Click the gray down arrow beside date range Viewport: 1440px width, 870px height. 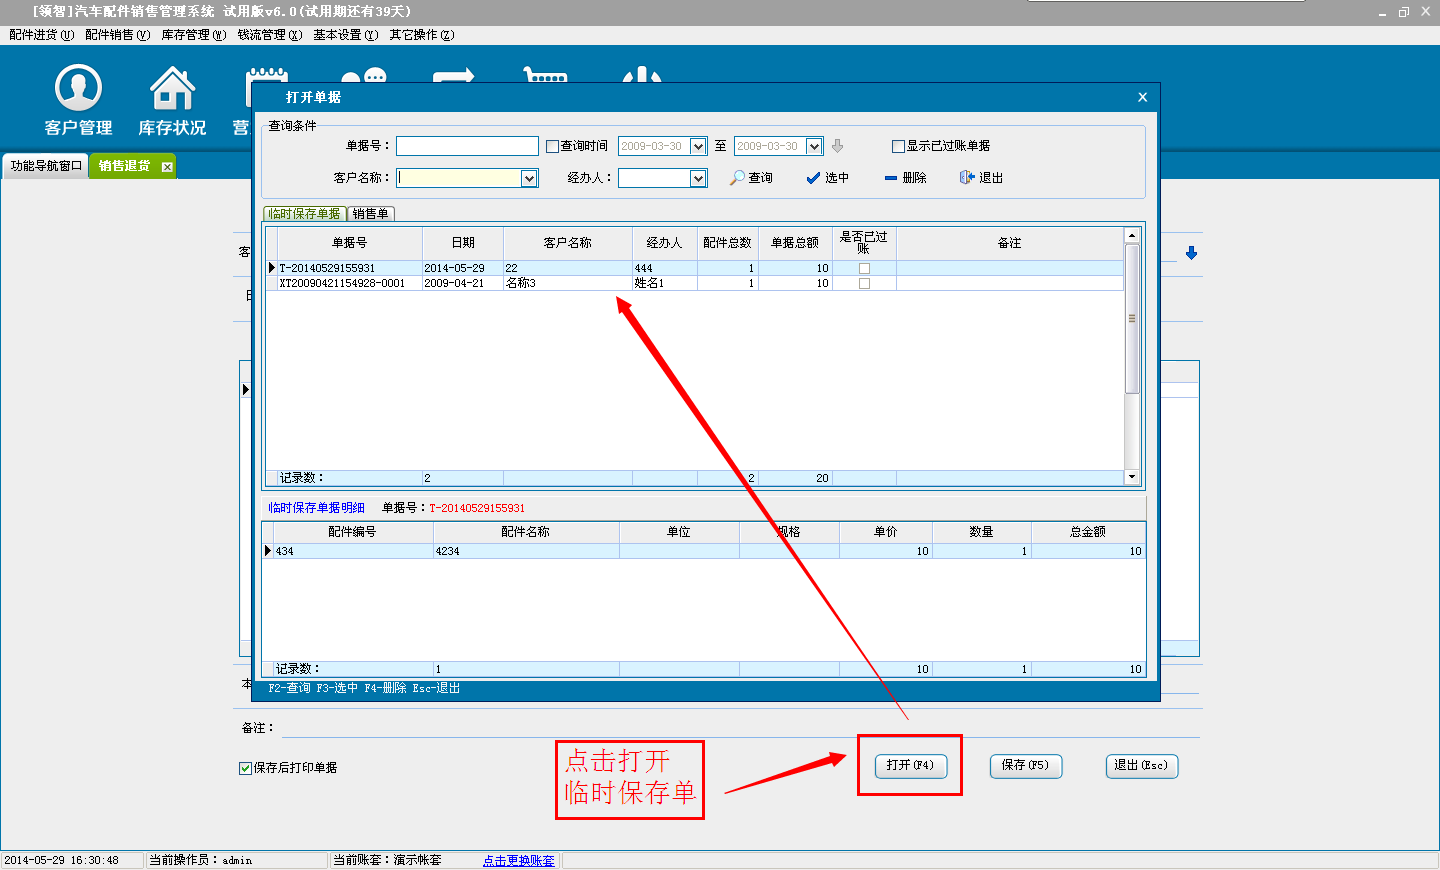pyautogui.click(x=838, y=146)
